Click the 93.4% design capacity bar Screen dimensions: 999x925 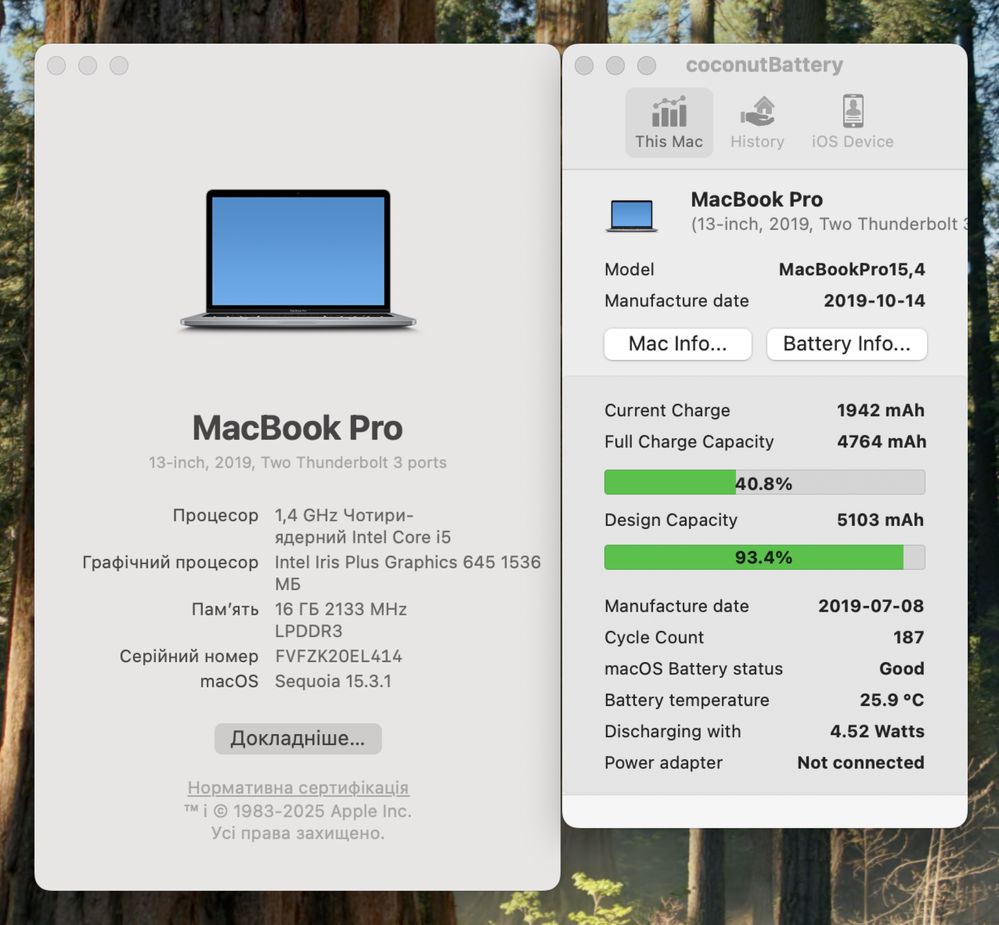point(765,557)
